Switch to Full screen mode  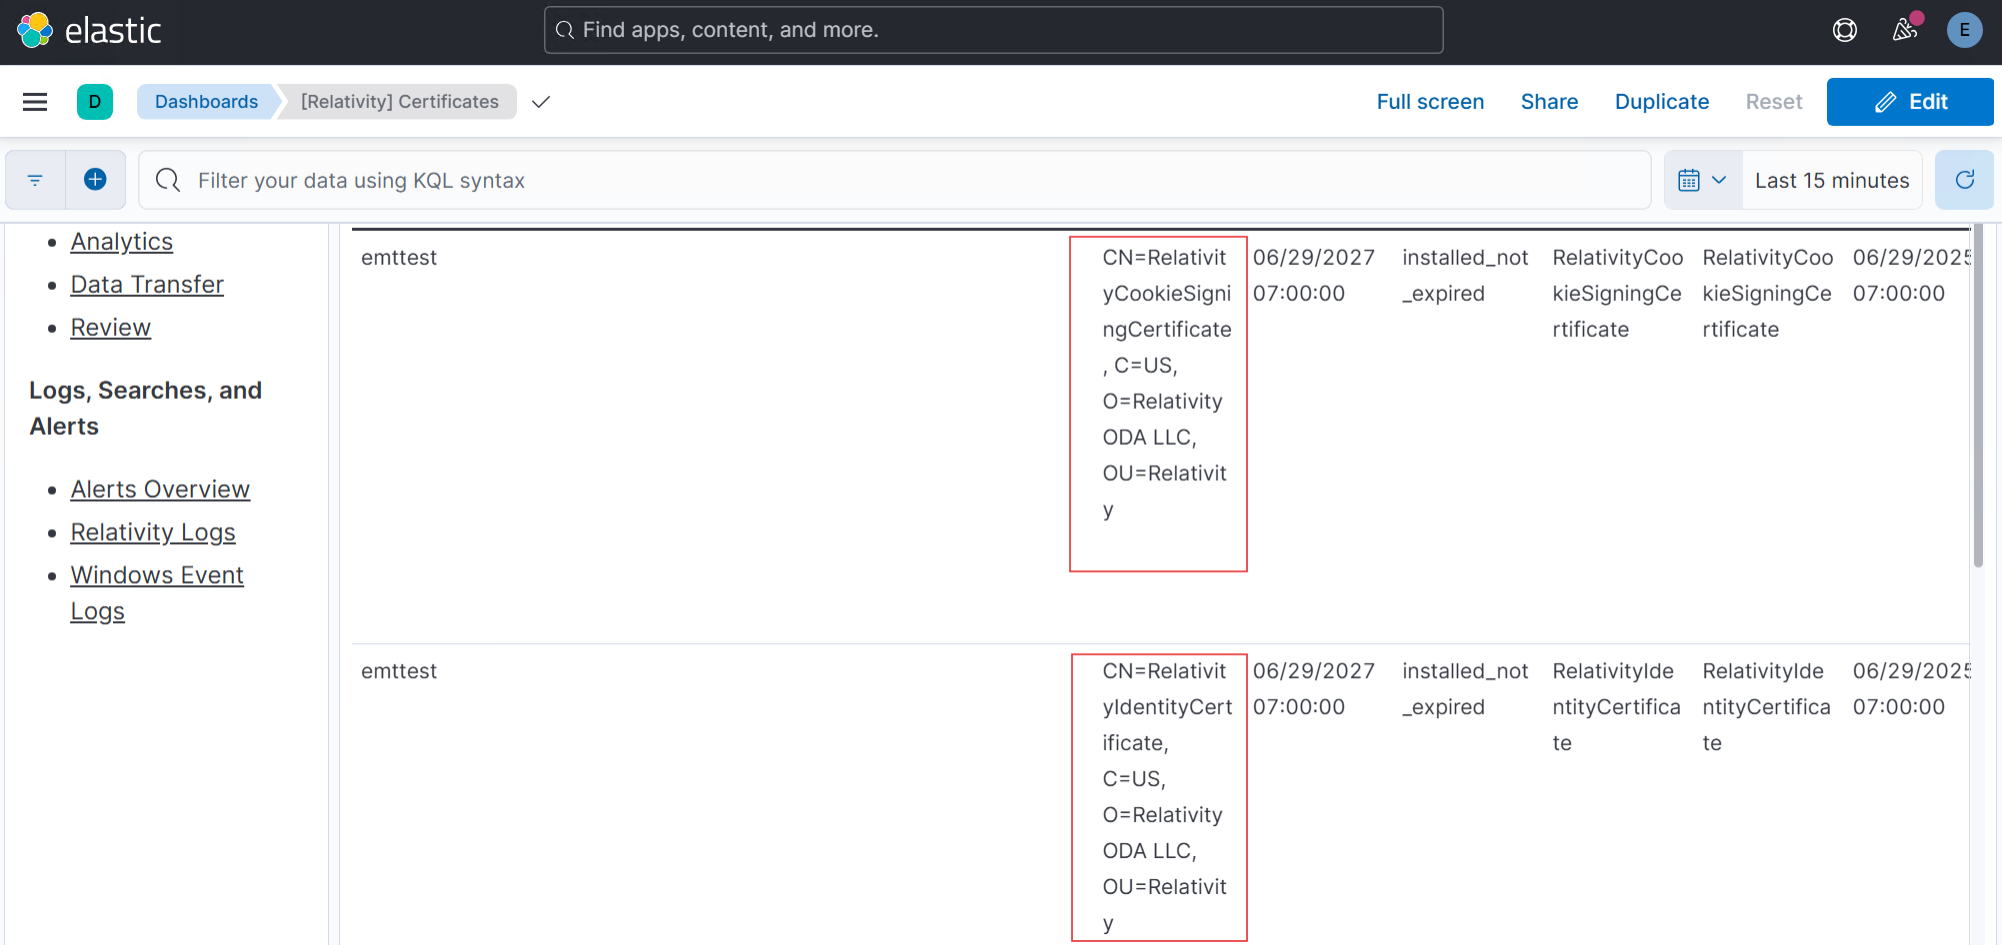[1429, 102]
